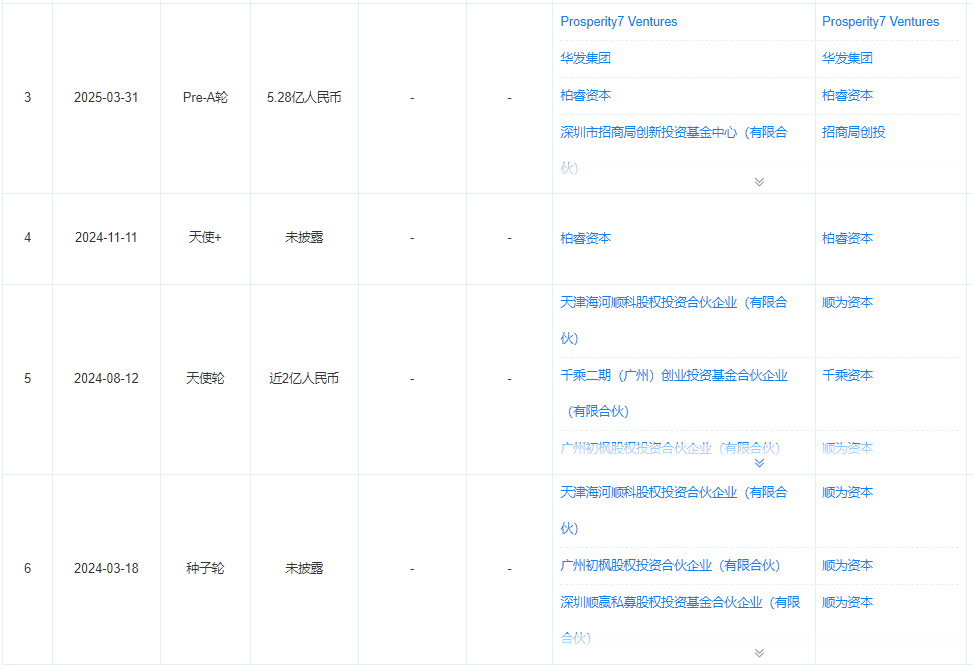Viewport: 973px width, 671px height.
Task: Select the 未披露 amount cell in row 6
Action: point(303,567)
